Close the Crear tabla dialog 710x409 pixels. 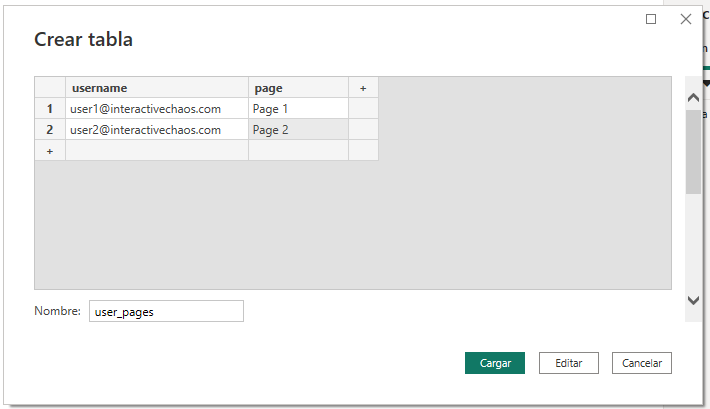point(685,19)
